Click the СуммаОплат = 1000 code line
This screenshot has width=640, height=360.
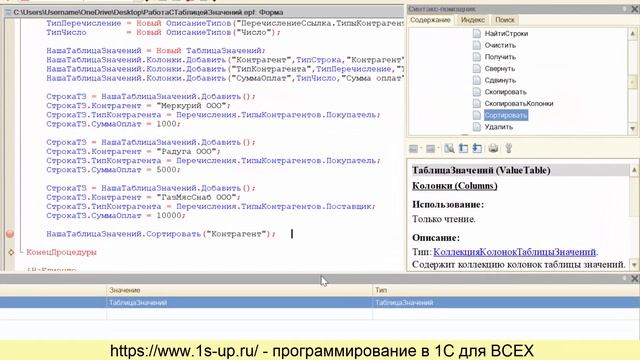113,124
